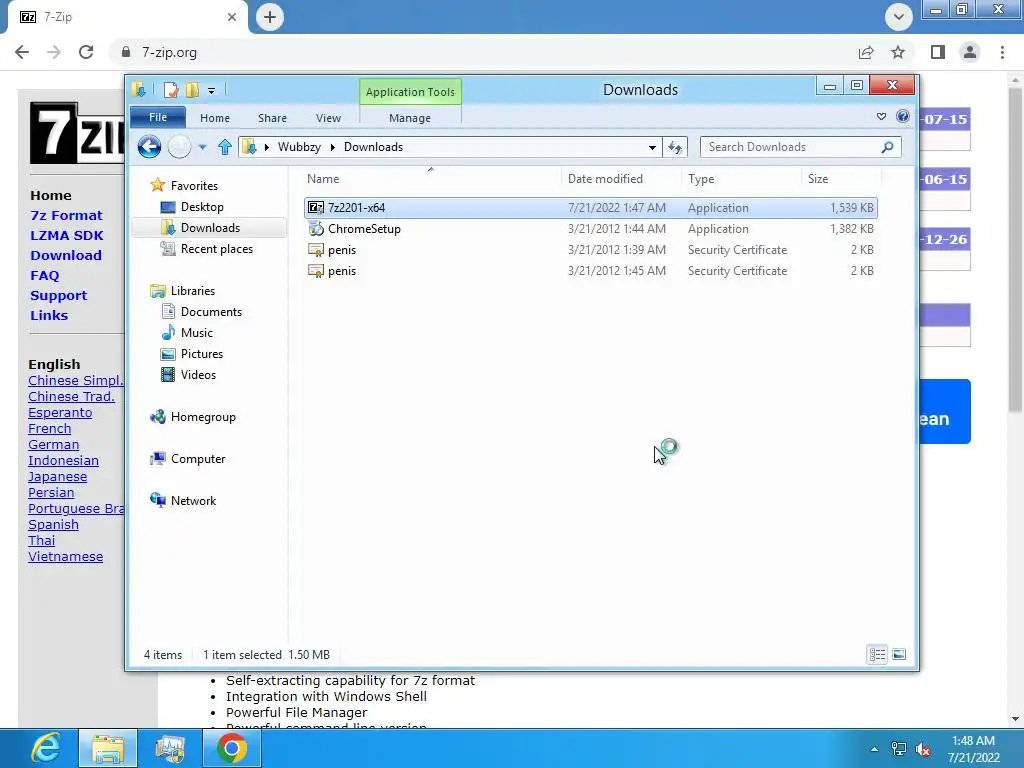
Task: Open Desktop under Favorites
Action: (x=202, y=207)
